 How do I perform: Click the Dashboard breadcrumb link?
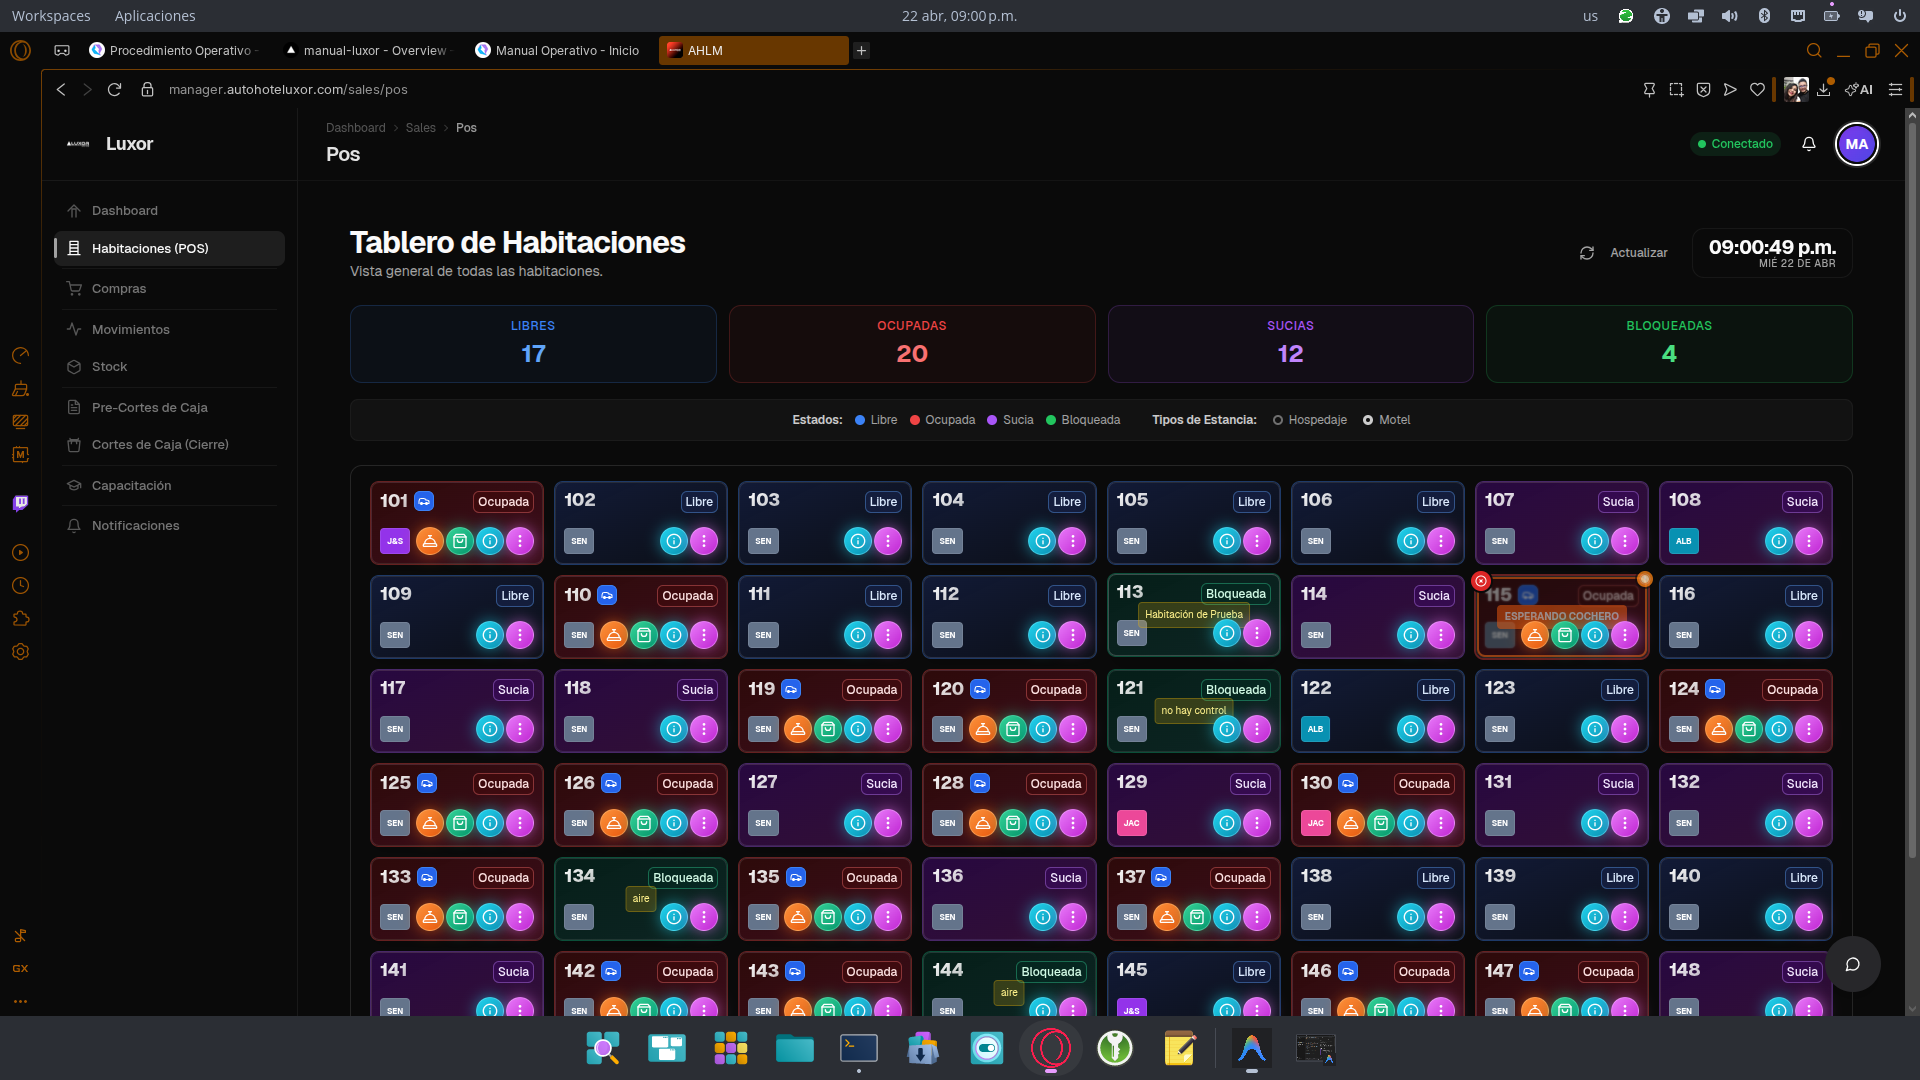coord(355,128)
